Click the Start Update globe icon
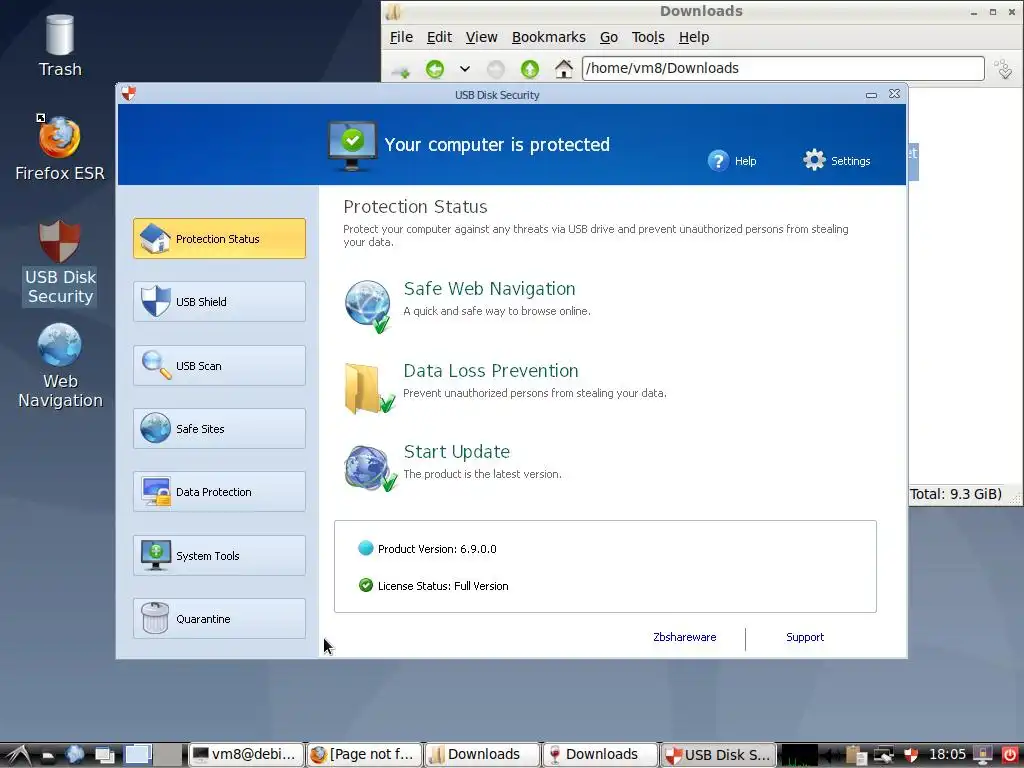Screen dimensions: 1024x768 370,468
